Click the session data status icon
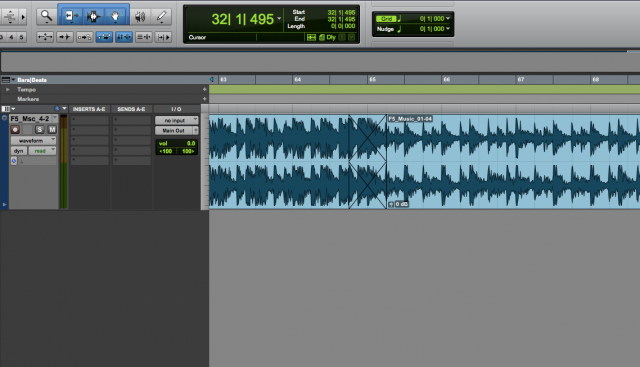This screenshot has height=367, width=640. click(x=322, y=38)
